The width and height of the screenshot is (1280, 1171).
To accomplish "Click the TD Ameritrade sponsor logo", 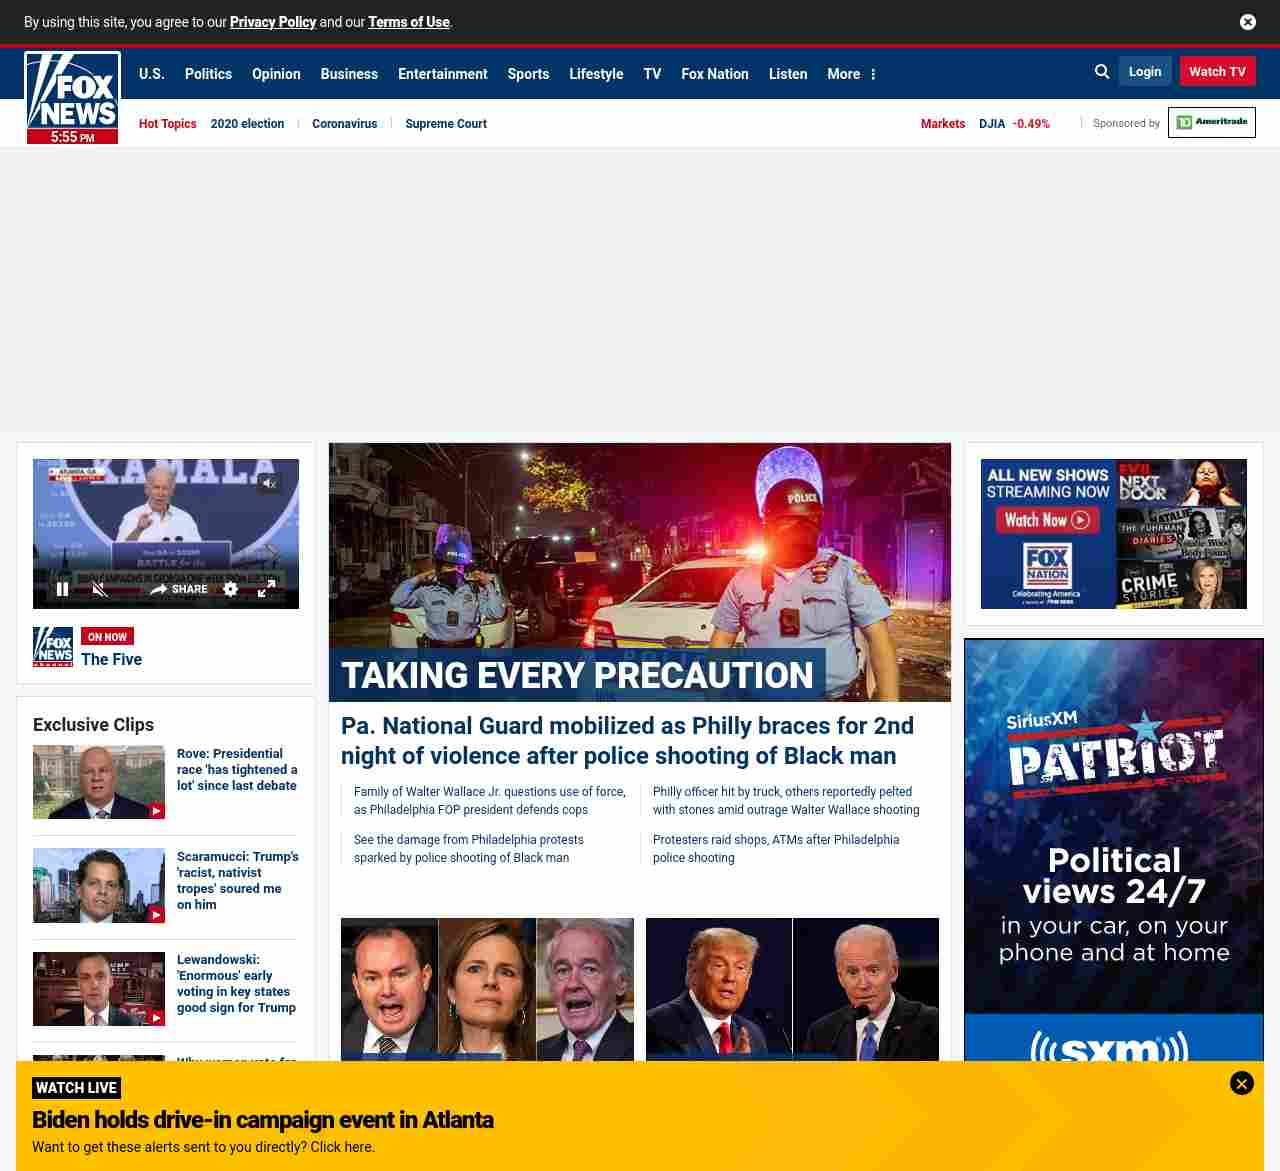I will (x=1211, y=122).
